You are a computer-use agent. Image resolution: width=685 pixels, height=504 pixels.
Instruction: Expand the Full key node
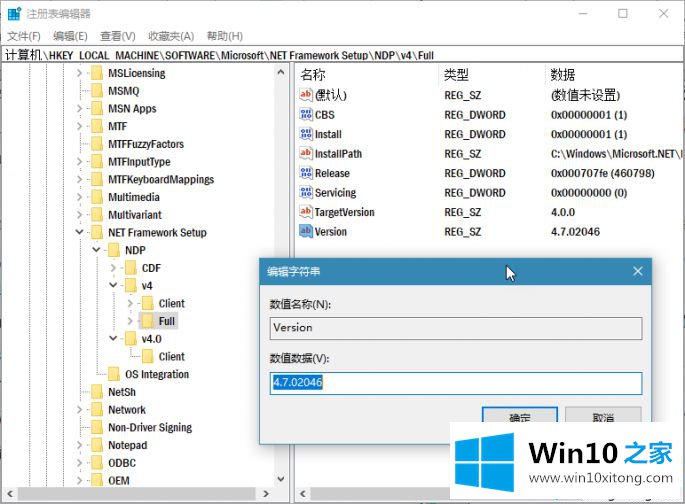[x=130, y=321]
